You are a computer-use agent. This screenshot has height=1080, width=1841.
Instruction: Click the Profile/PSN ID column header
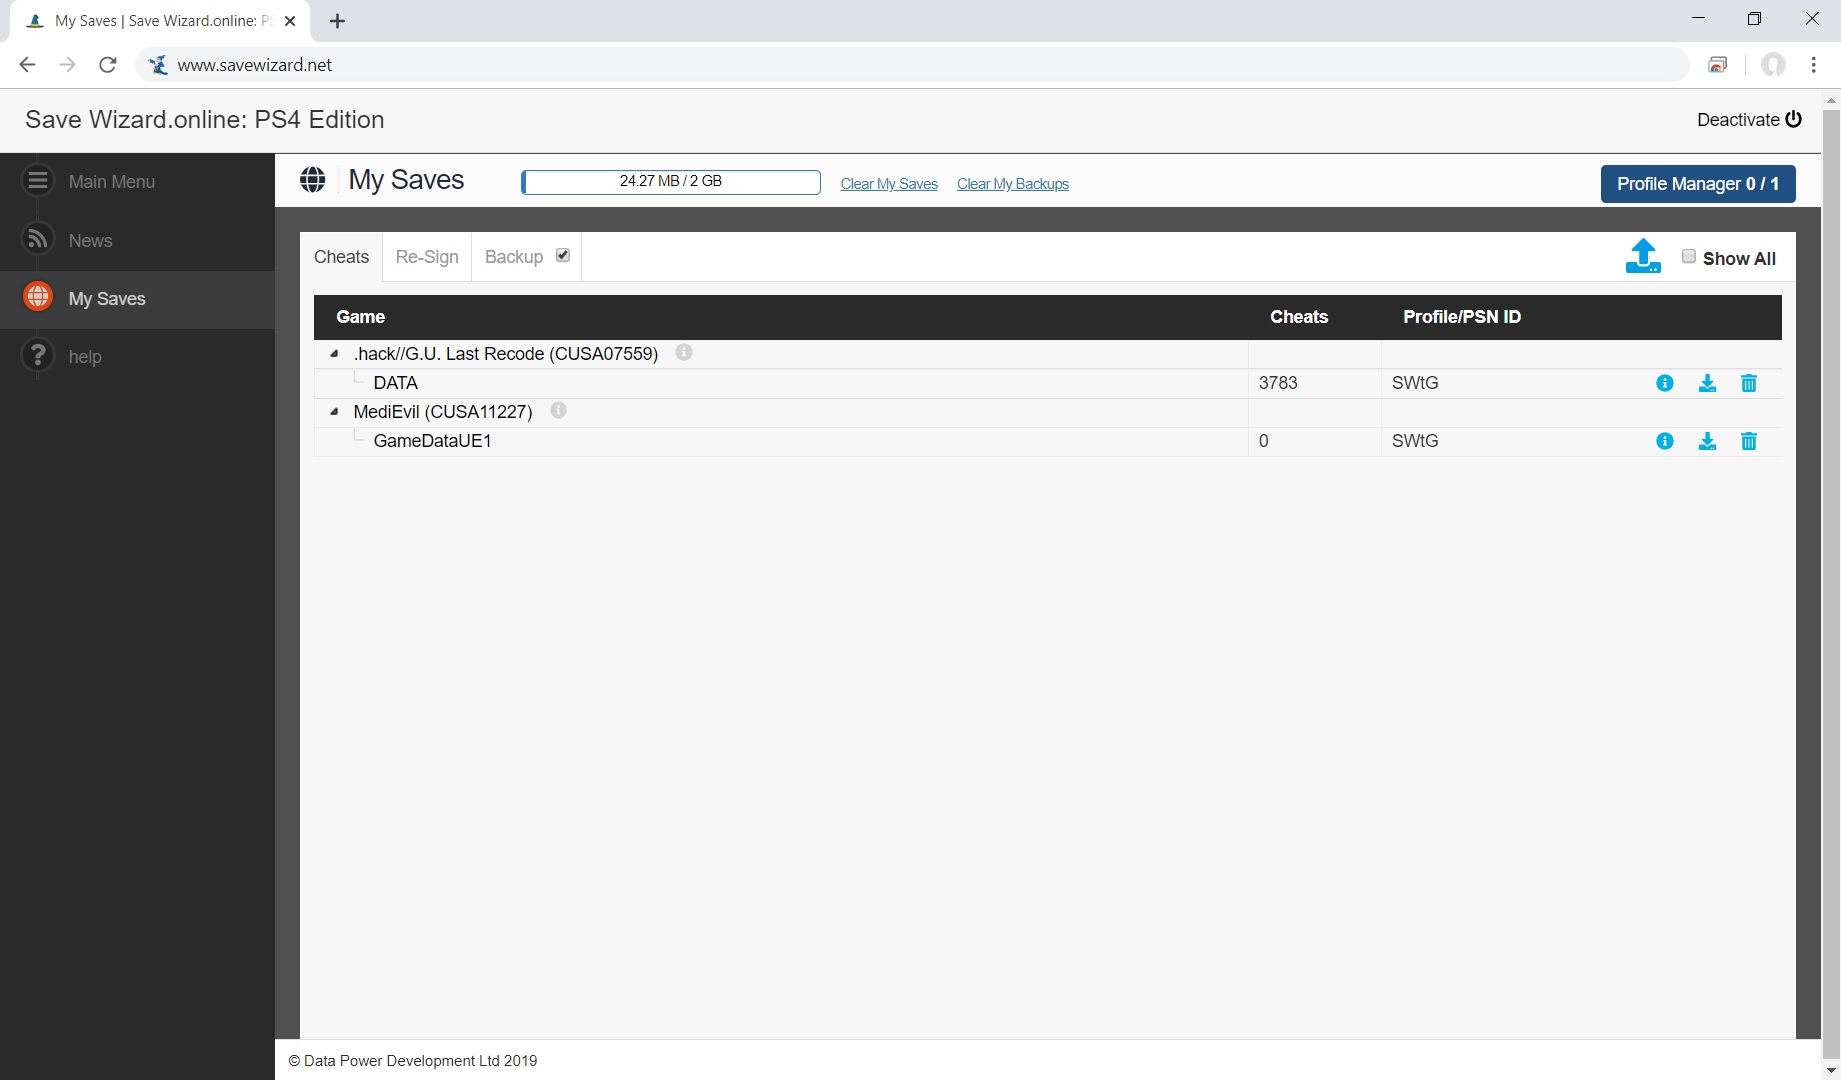pyautogui.click(x=1462, y=317)
